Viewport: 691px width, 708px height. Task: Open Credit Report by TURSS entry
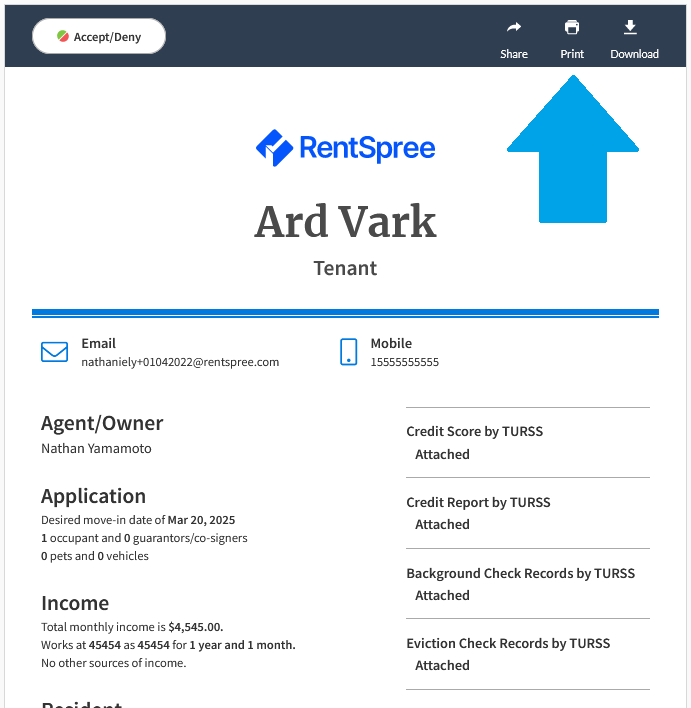coord(478,502)
